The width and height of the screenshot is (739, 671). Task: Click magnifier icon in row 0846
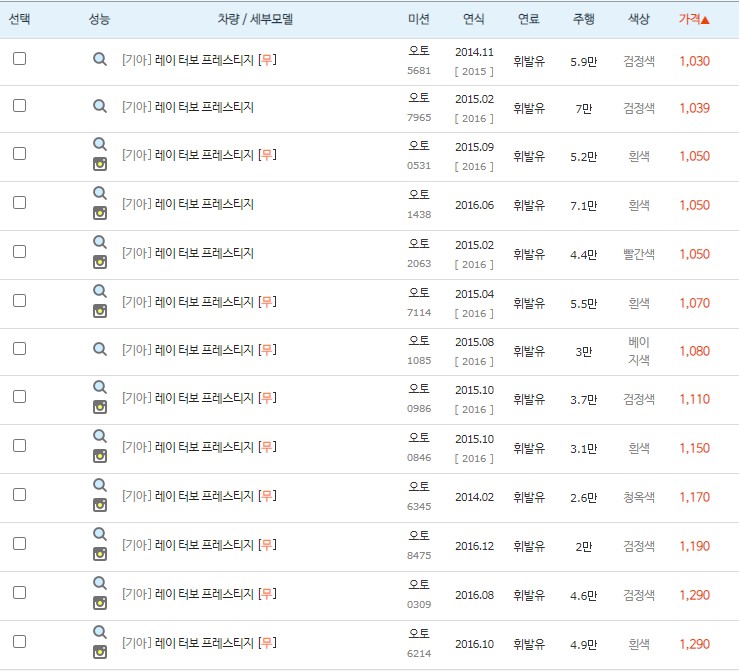pyautogui.click(x=99, y=436)
